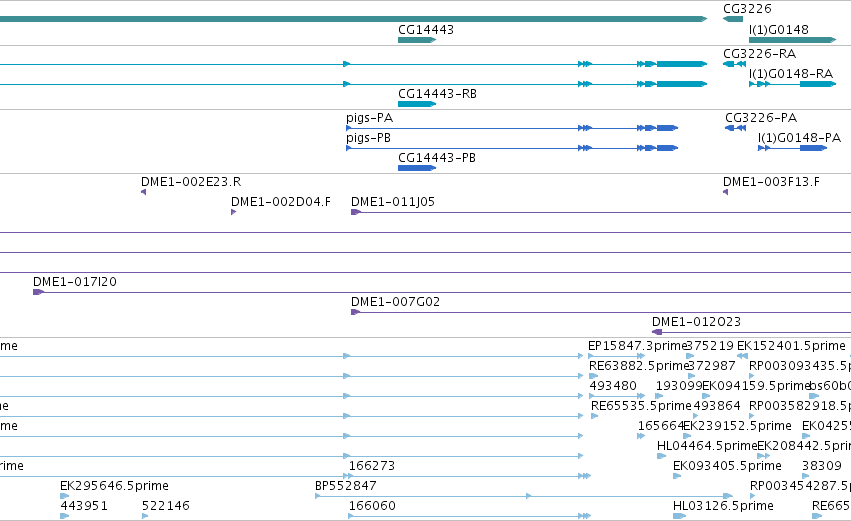Open the 38309 EST label

(x=822, y=466)
